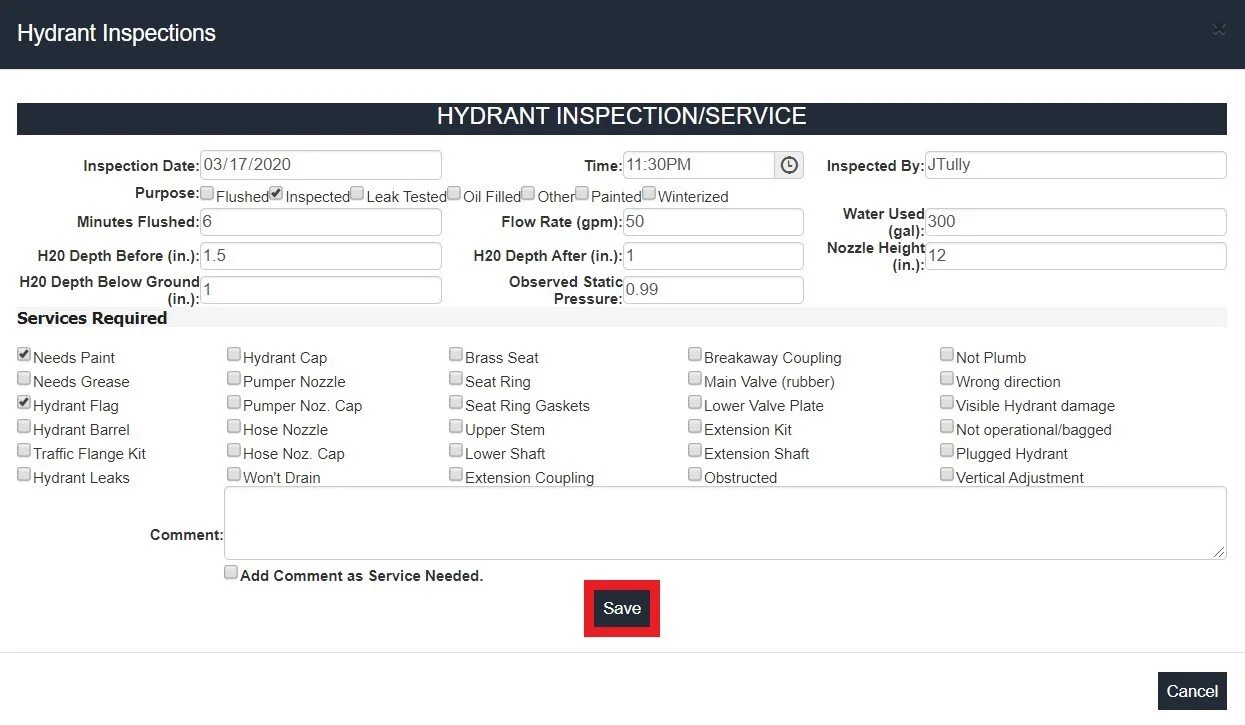The image size is (1245, 725).
Task: Close the Hydrant Inspections dialog
Action: [x=1219, y=29]
